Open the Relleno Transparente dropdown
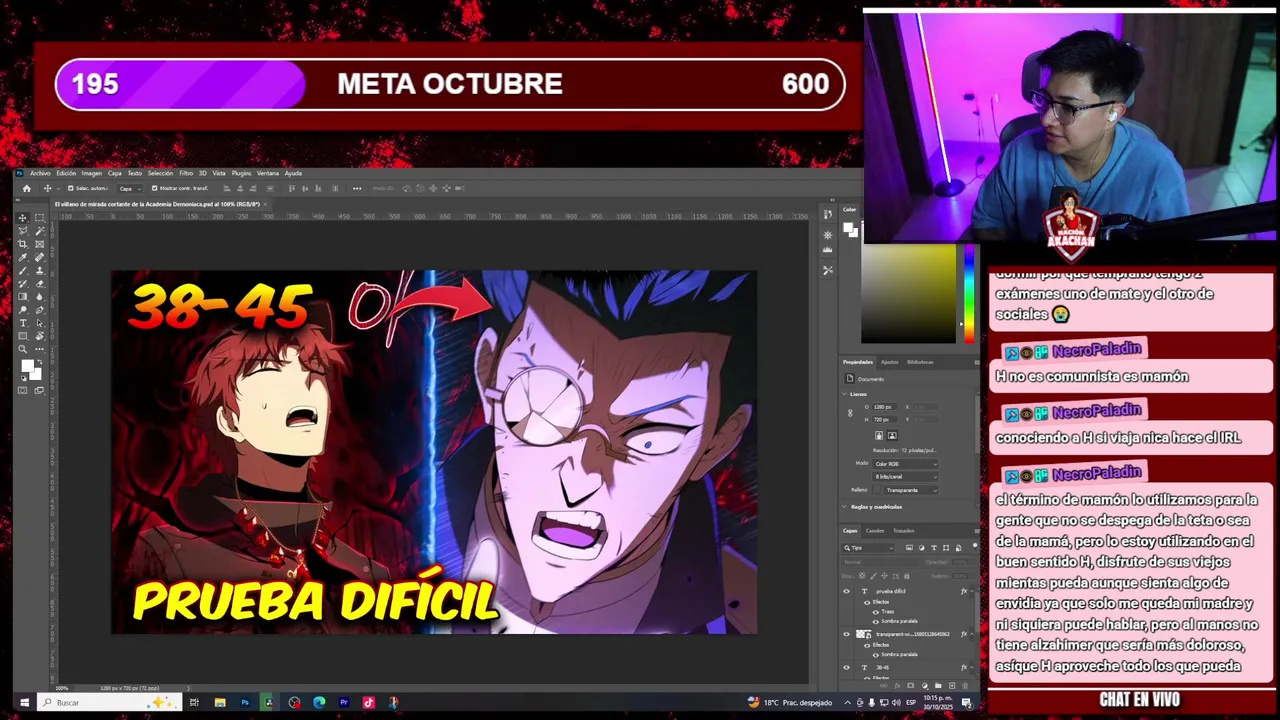Viewport: 1280px width, 720px height. click(911, 490)
